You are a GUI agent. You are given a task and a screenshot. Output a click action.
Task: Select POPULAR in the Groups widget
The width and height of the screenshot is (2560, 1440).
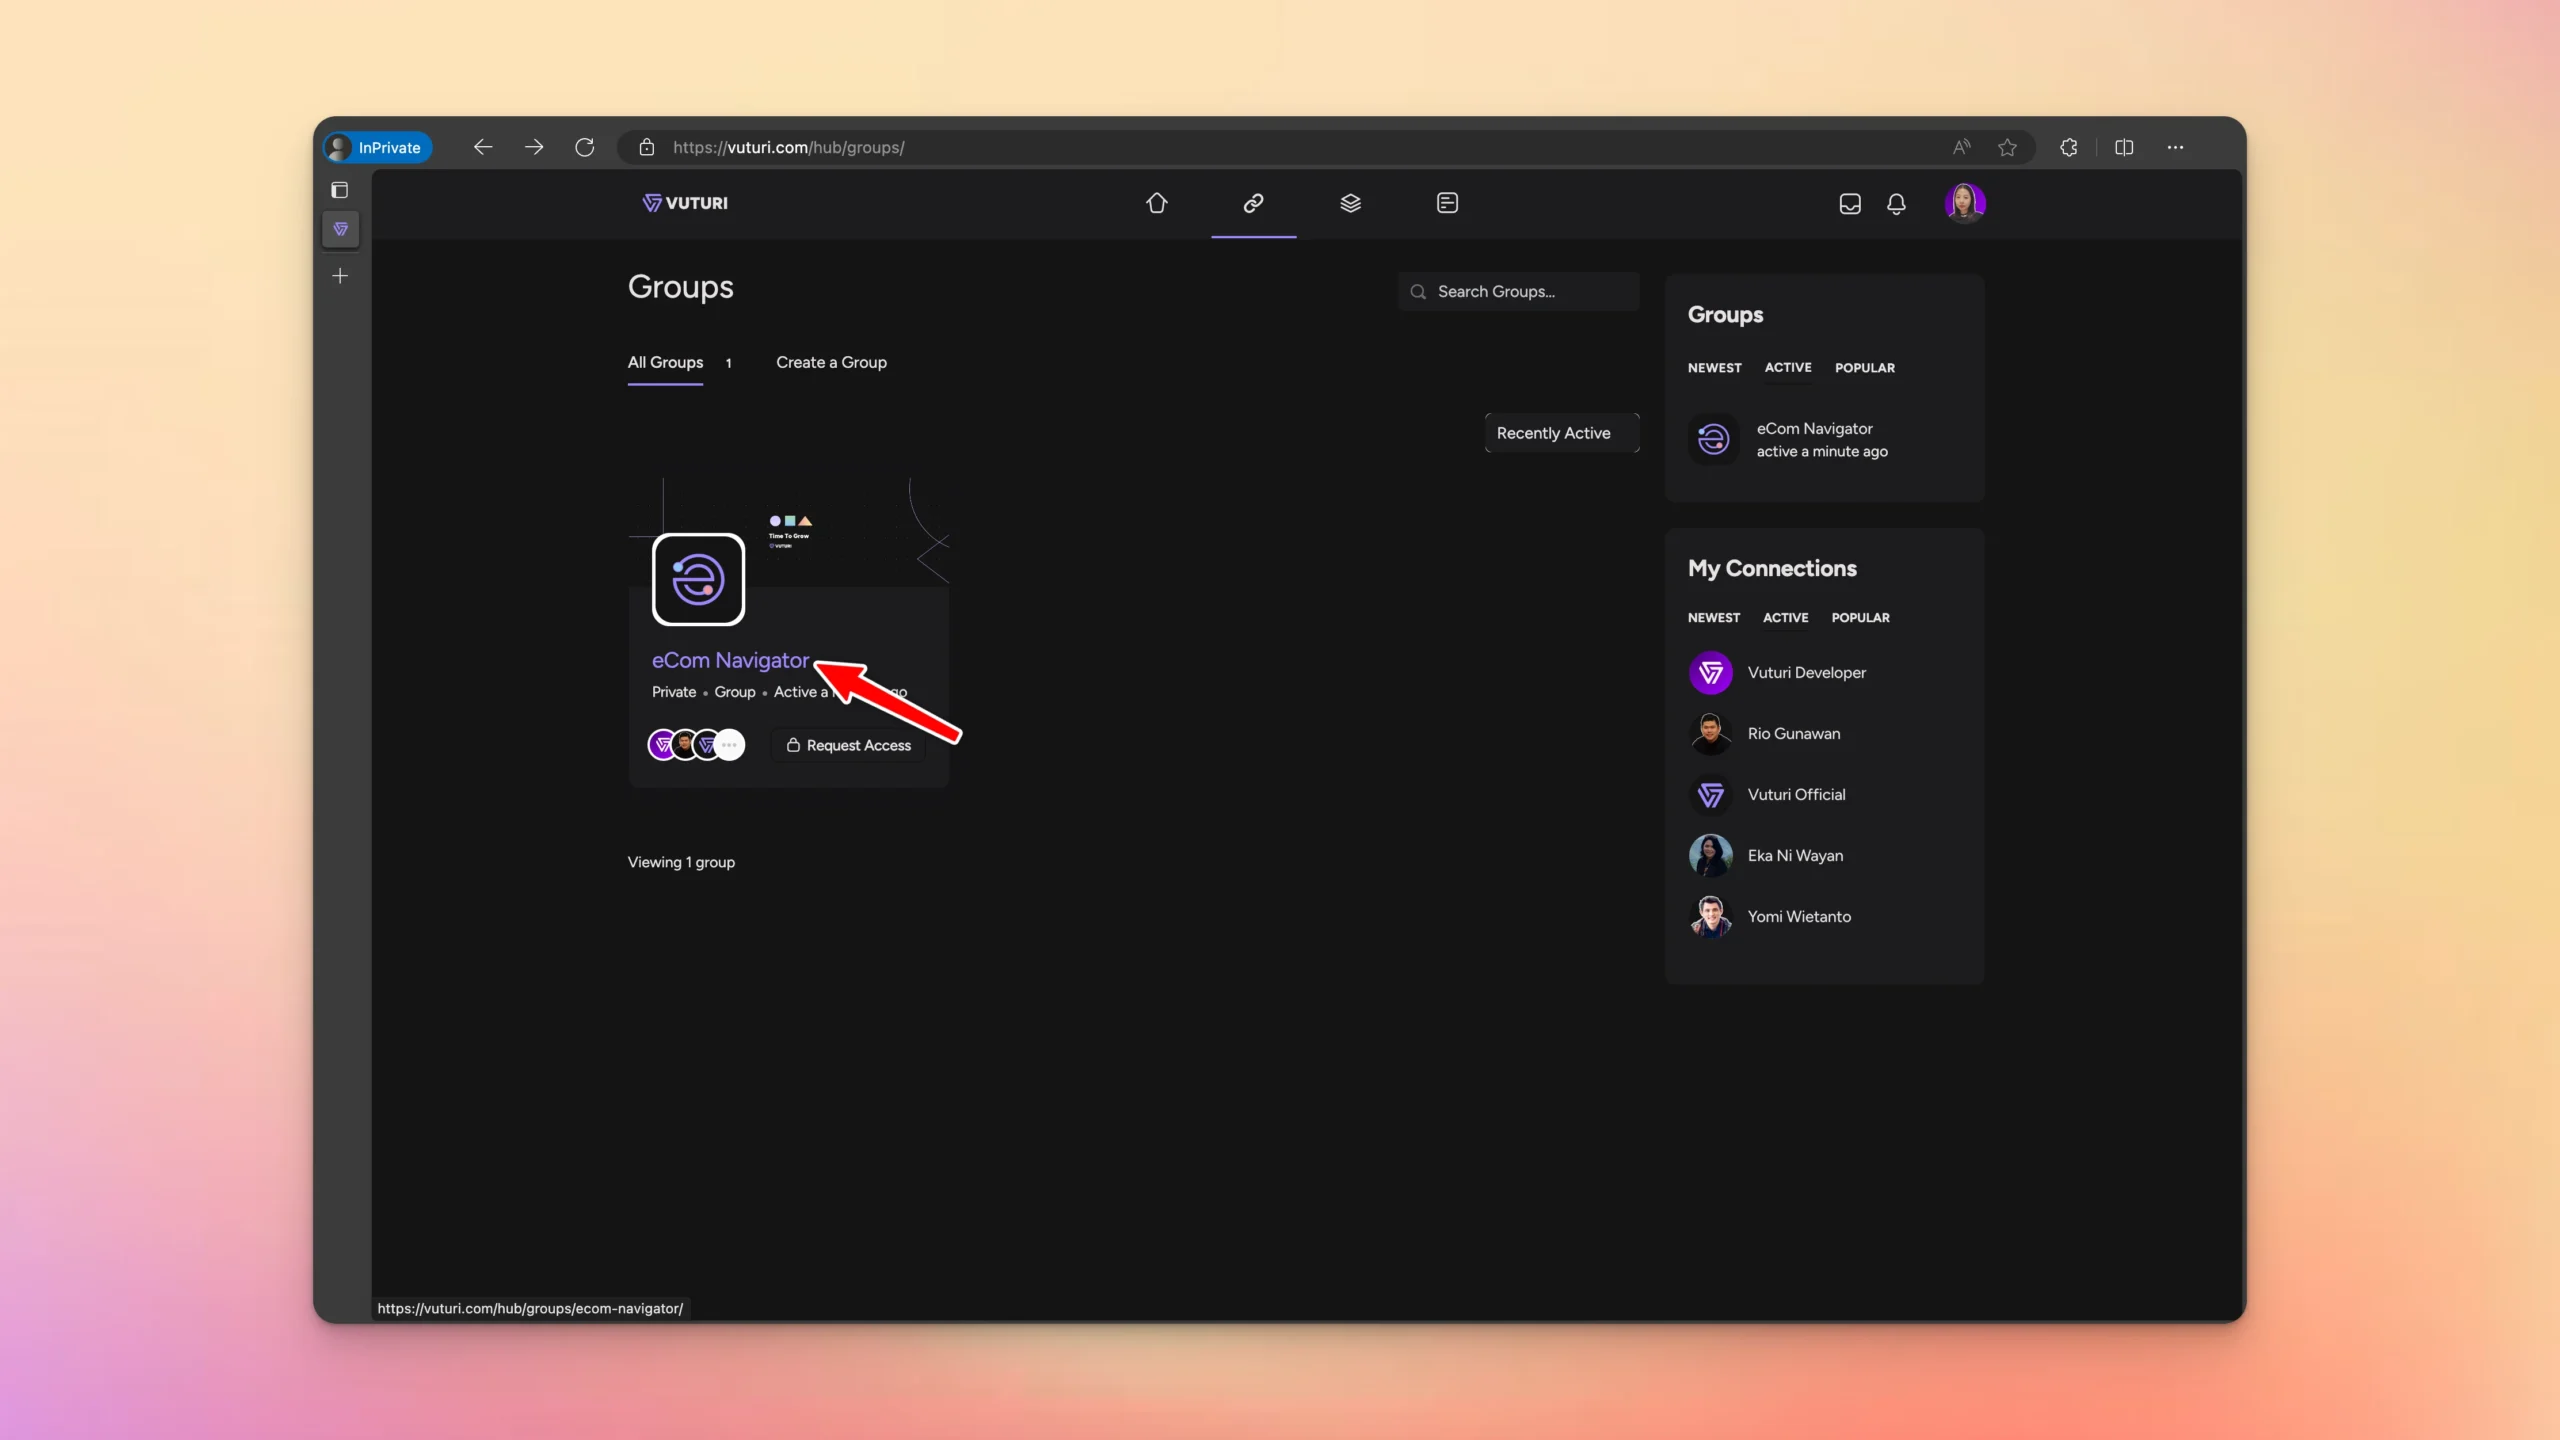coord(1864,368)
